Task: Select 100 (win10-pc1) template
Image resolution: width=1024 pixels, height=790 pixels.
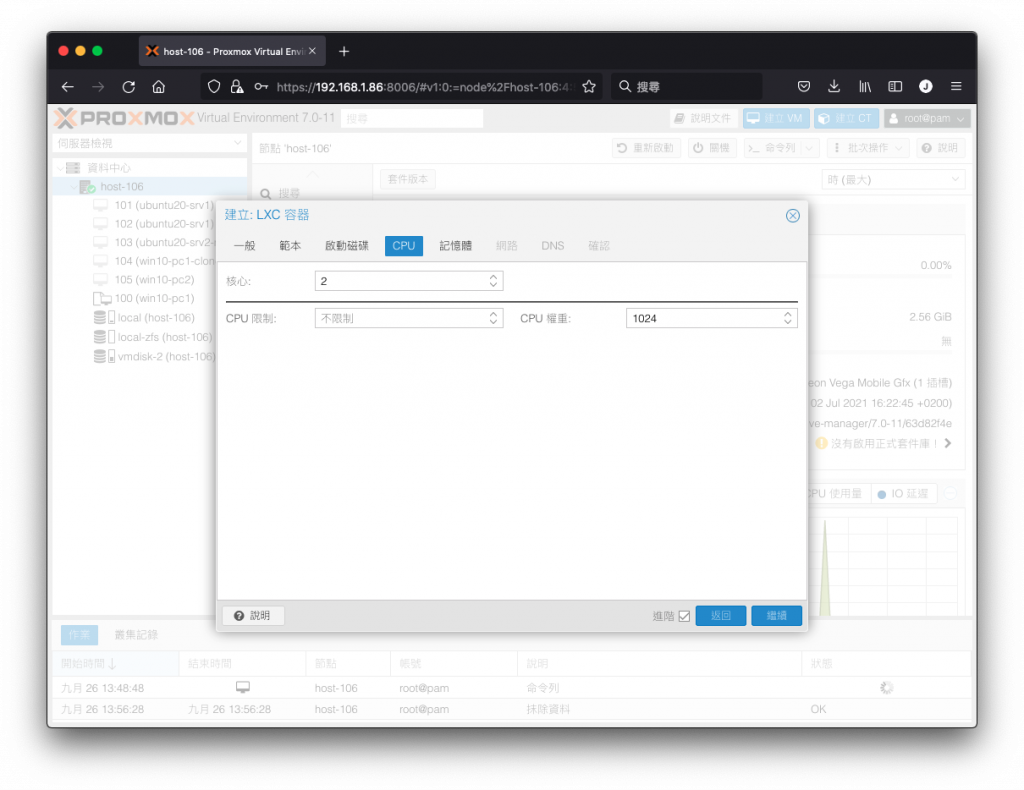Action: click(144, 298)
